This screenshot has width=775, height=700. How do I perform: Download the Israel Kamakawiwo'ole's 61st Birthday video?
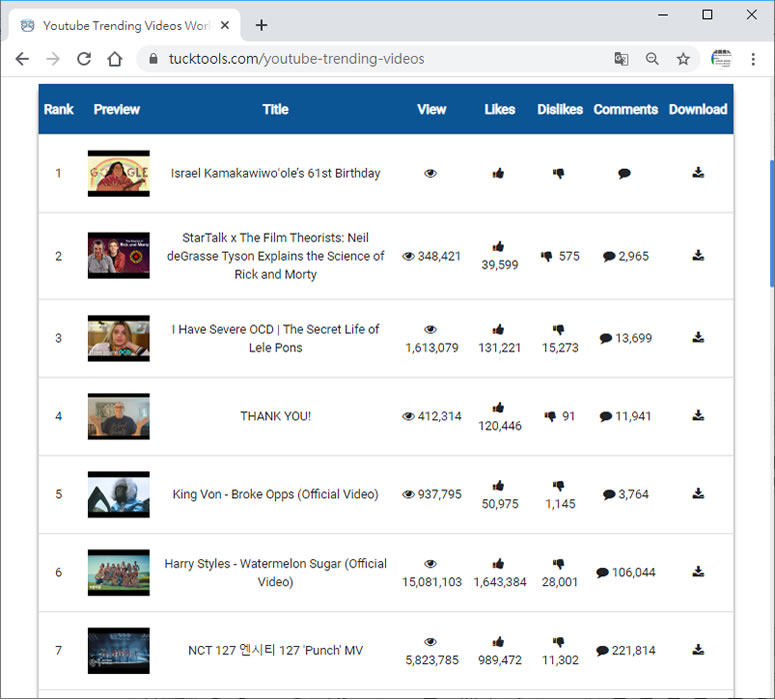click(x=698, y=173)
